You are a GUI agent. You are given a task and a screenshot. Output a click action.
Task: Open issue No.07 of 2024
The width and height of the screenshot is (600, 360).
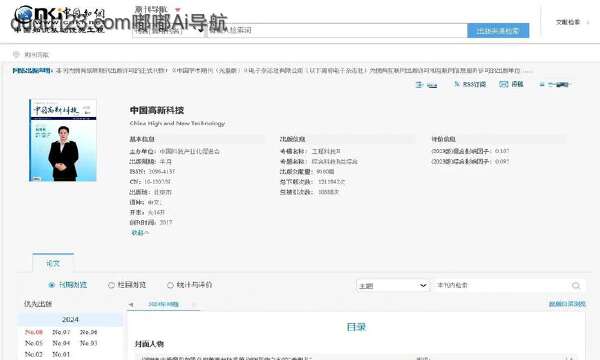pos(61,332)
